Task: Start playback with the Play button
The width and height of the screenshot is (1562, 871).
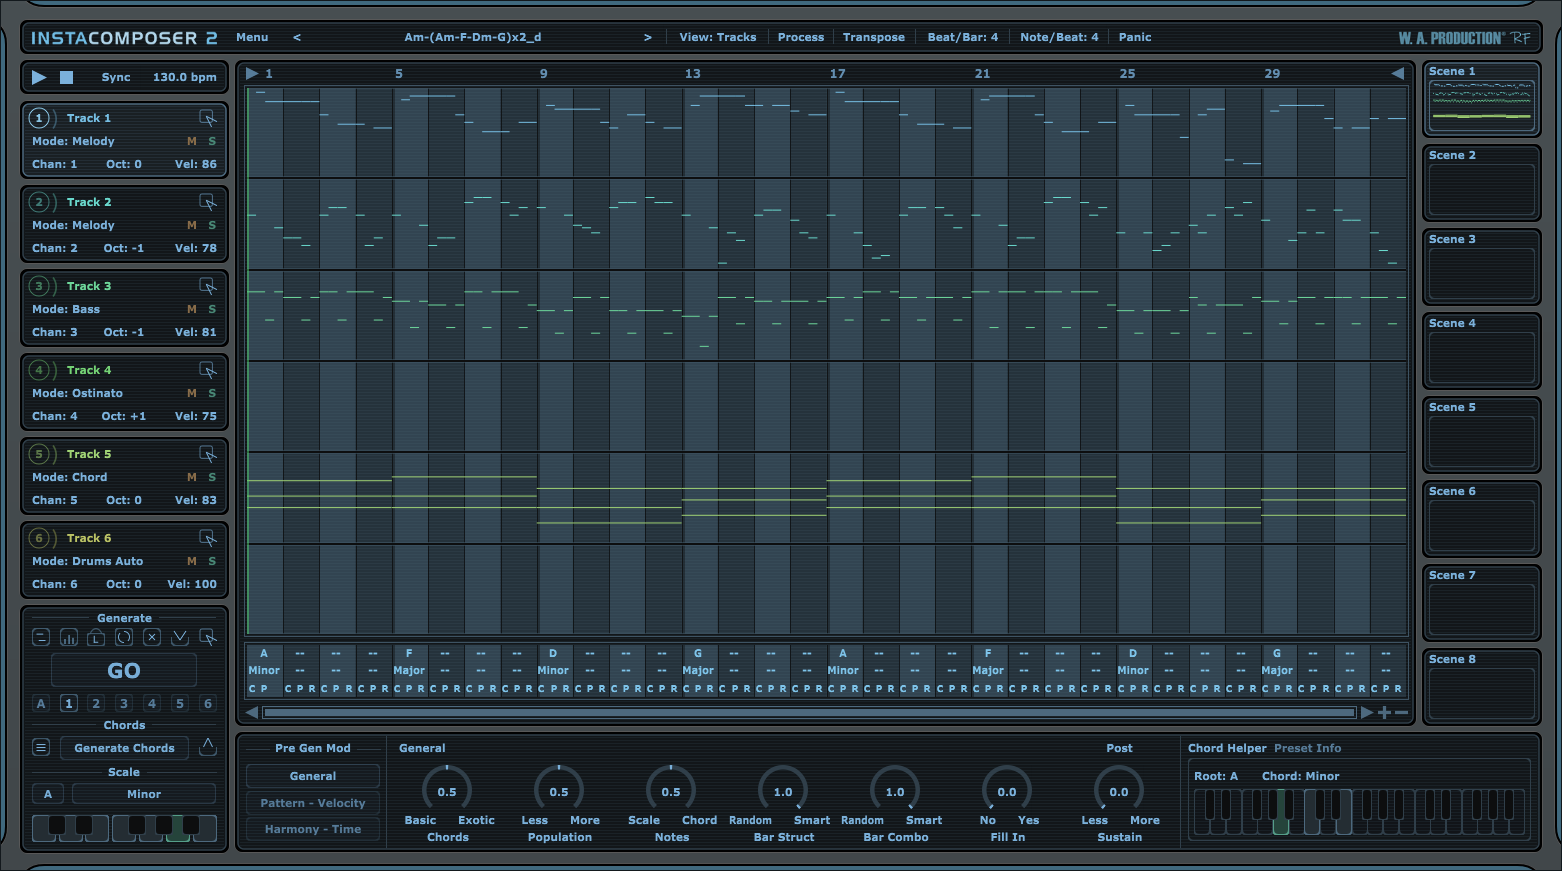Action: pos(39,77)
